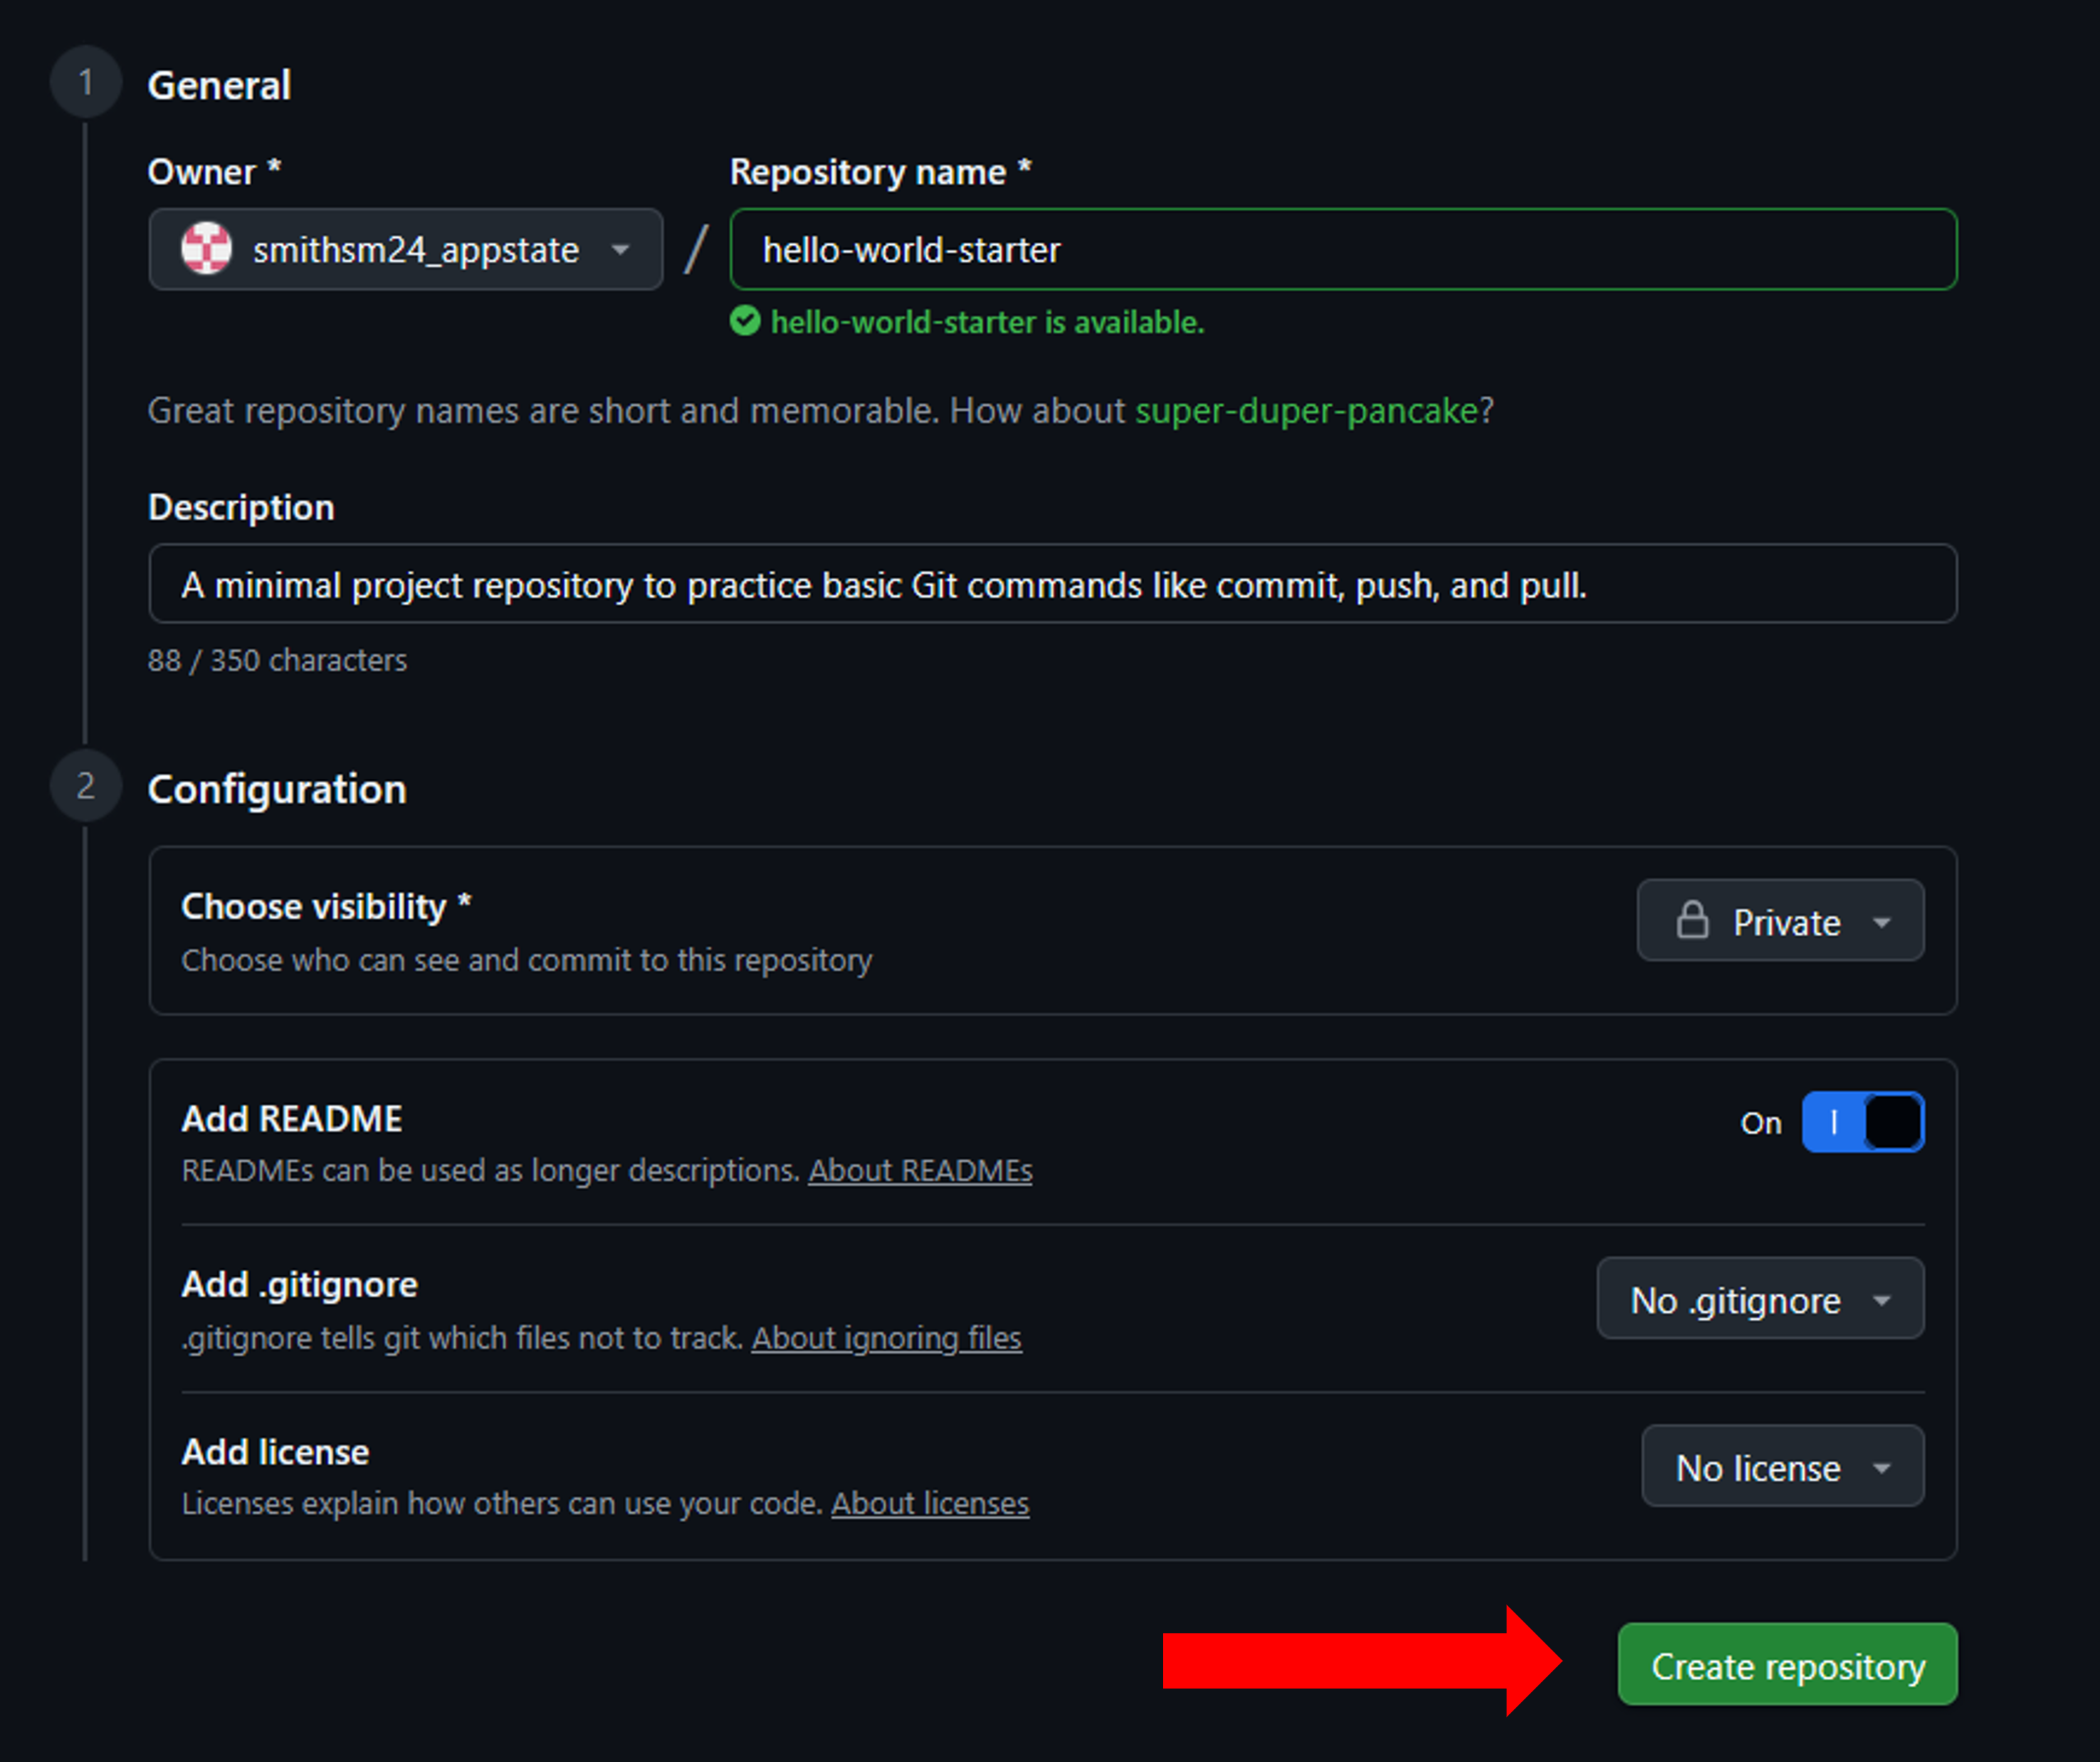Viewport: 2100px width, 1762px height.
Task: Open the No .gitignore dropdown
Action: (1759, 1299)
